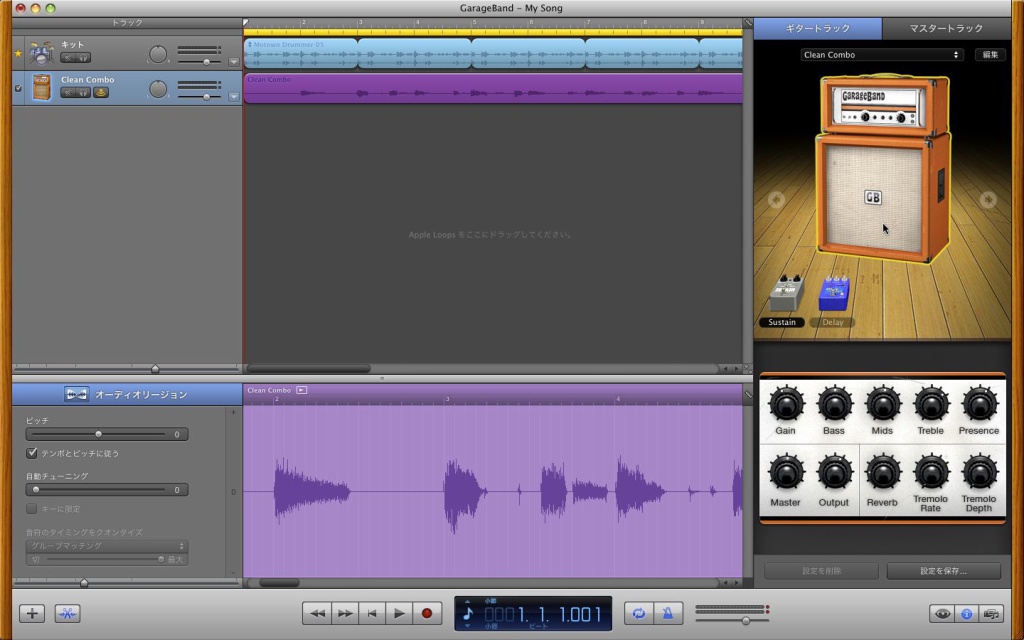Click the トラック column header
The width and height of the screenshot is (1024, 640).
[x=127, y=23]
